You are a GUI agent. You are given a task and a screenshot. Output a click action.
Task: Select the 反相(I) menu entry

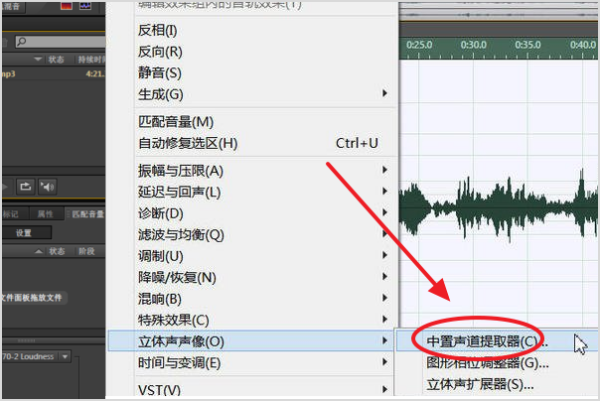pos(264,30)
